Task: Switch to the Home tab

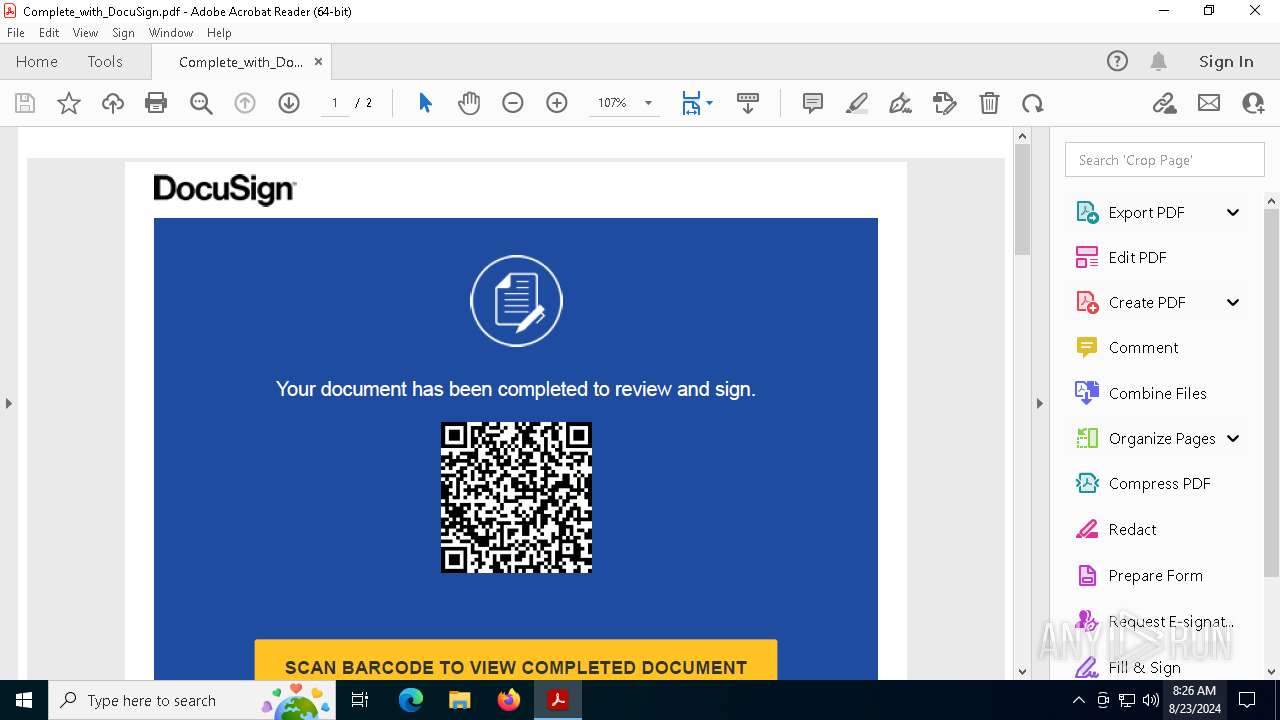Action: tap(37, 61)
